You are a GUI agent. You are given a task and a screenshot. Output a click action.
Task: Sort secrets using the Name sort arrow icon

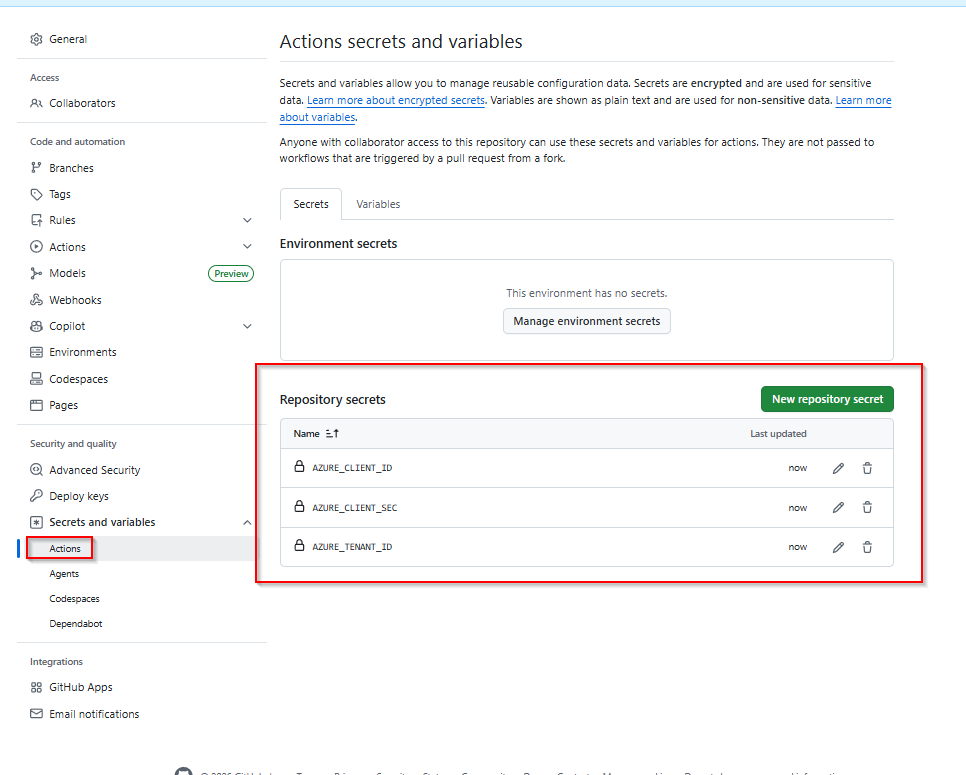(332, 434)
